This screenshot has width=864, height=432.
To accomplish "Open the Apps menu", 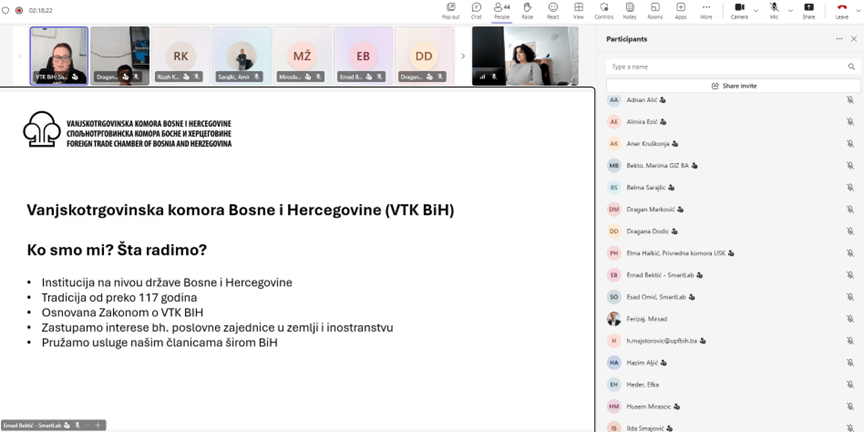I will pos(680,10).
